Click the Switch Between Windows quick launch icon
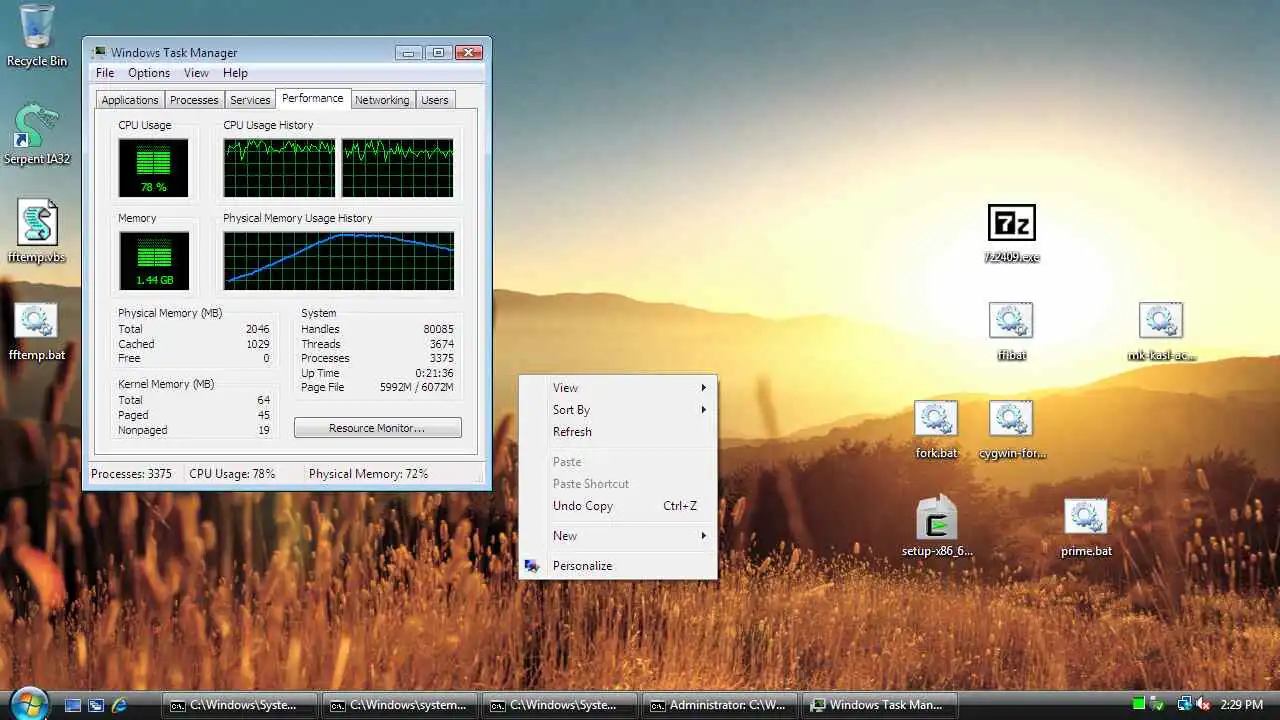The width and height of the screenshot is (1280, 720). pyautogui.click(x=96, y=705)
